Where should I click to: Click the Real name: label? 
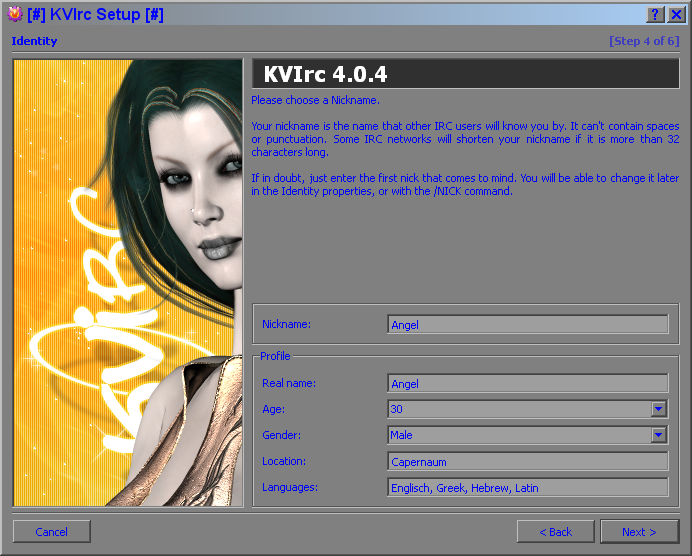[289, 383]
